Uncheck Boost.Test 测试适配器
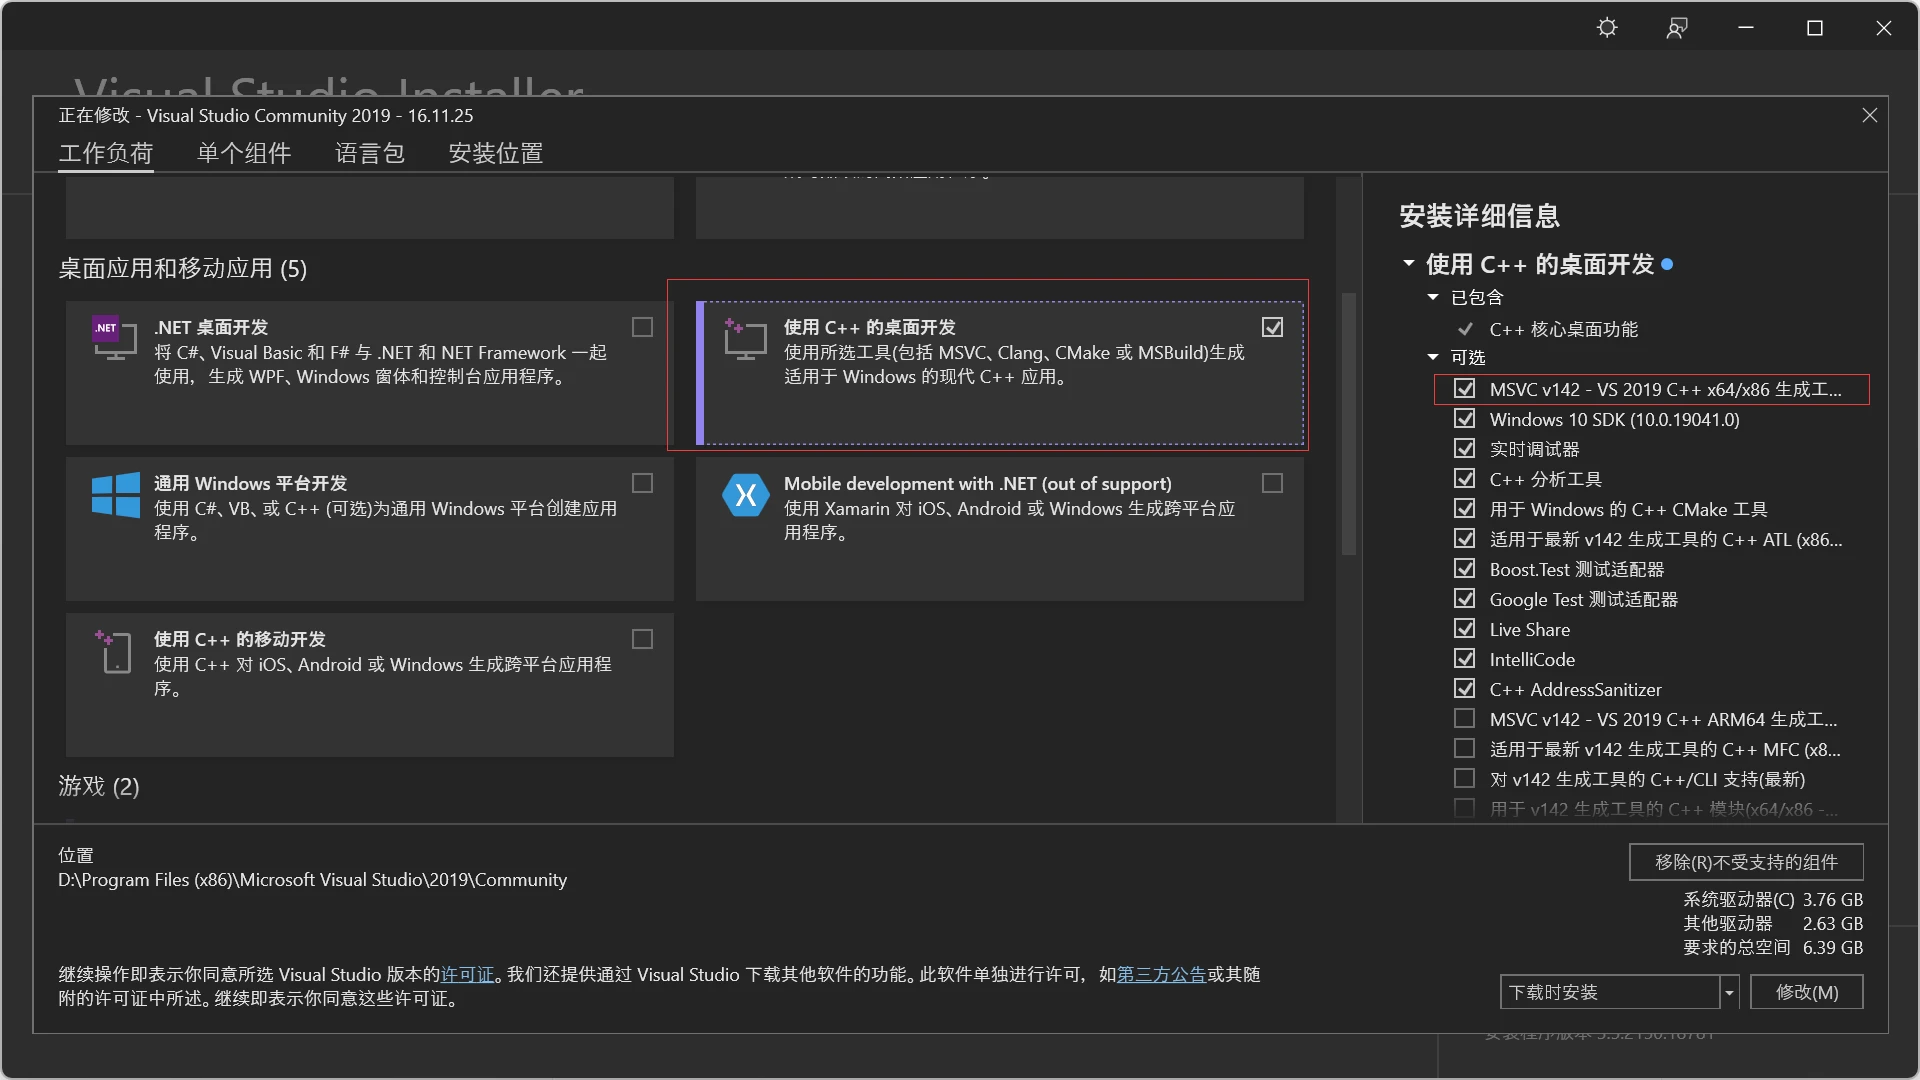Viewport: 1920px width, 1080px height. [x=1464, y=569]
